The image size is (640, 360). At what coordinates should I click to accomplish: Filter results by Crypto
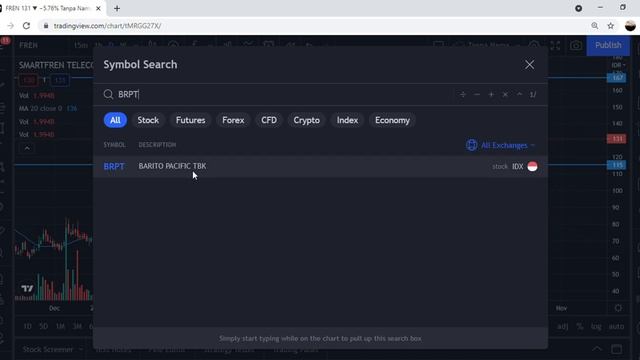(307, 120)
